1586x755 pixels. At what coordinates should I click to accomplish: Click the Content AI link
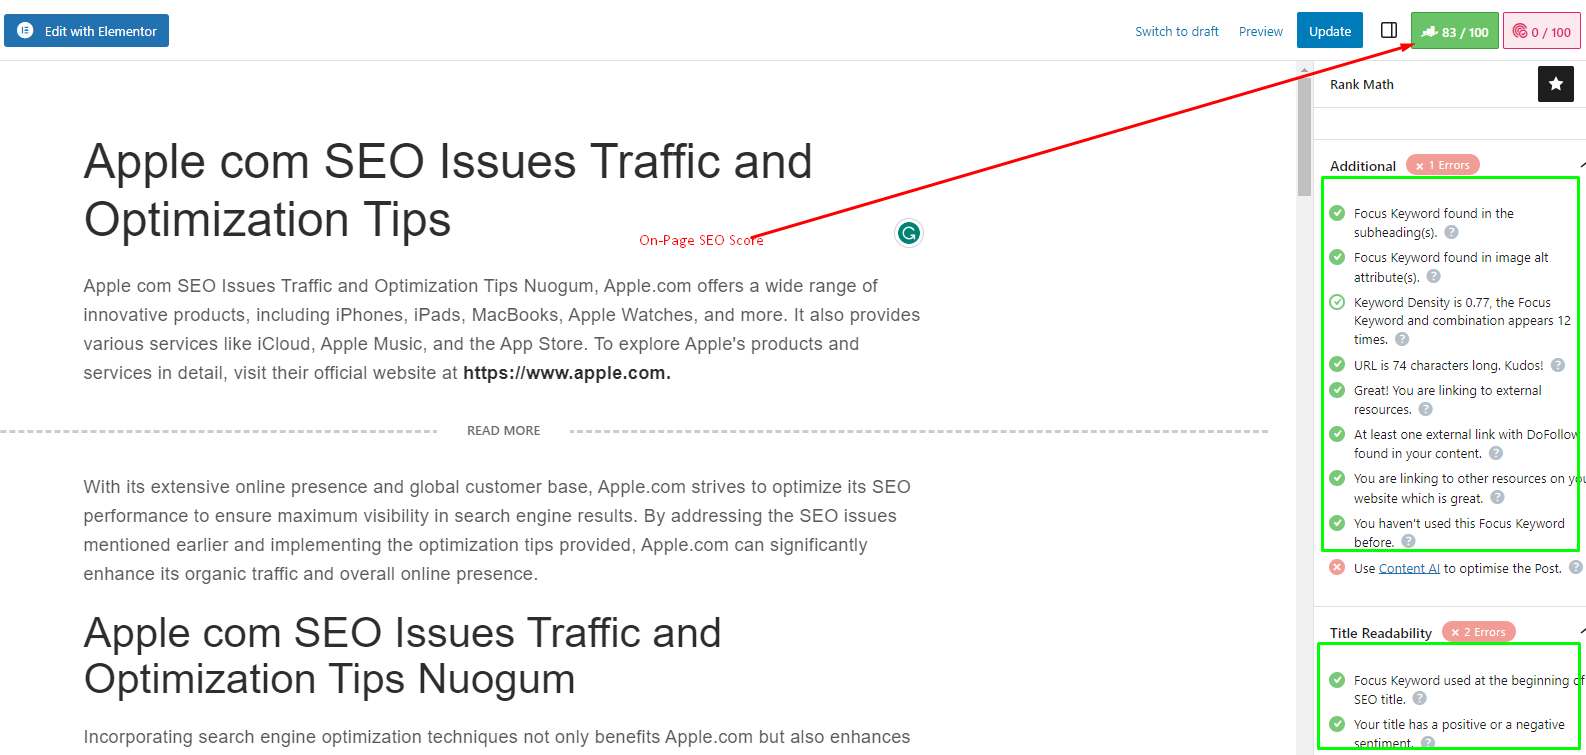(x=1409, y=568)
